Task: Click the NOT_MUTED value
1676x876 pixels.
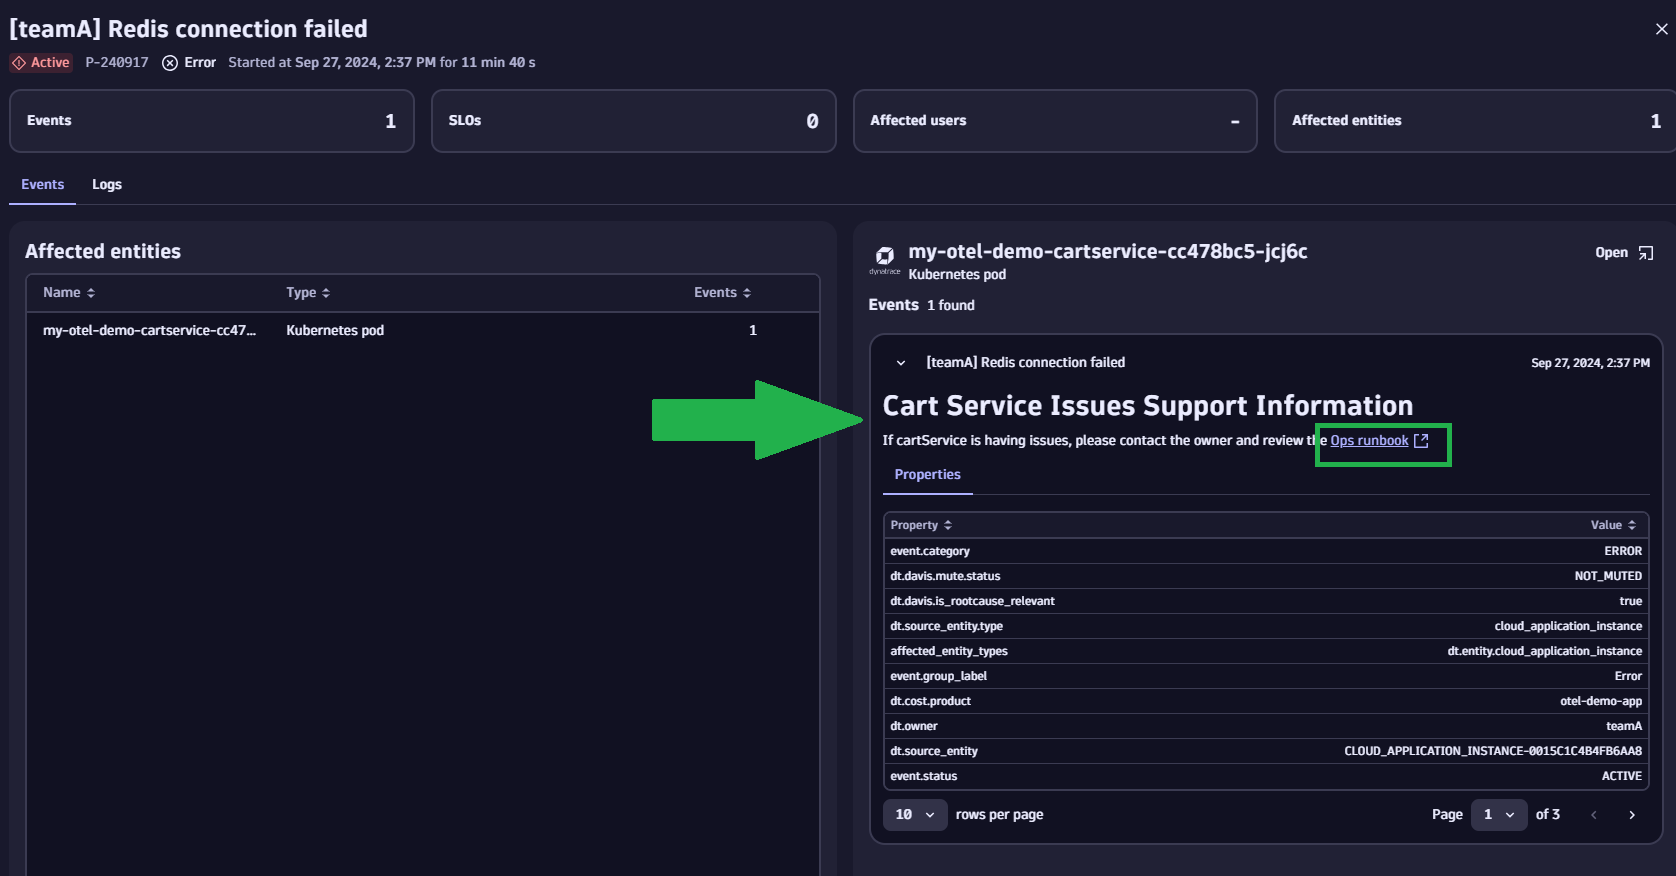Action: click(x=1608, y=576)
